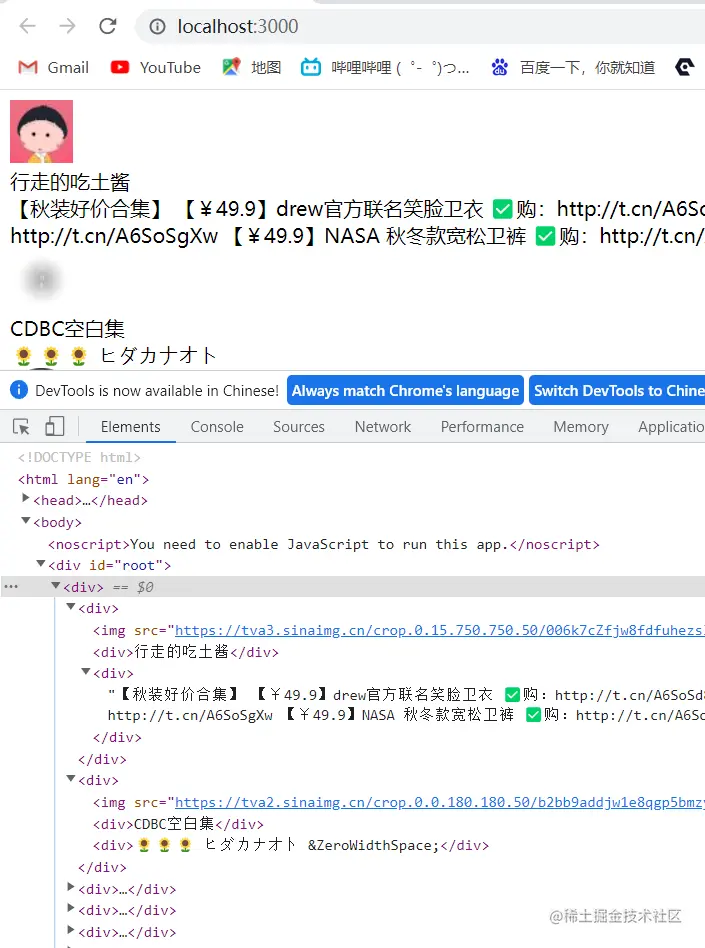Image resolution: width=705 pixels, height=948 pixels.
Task: Select the <!DOCTYPE html> line
Action: [79, 457]
